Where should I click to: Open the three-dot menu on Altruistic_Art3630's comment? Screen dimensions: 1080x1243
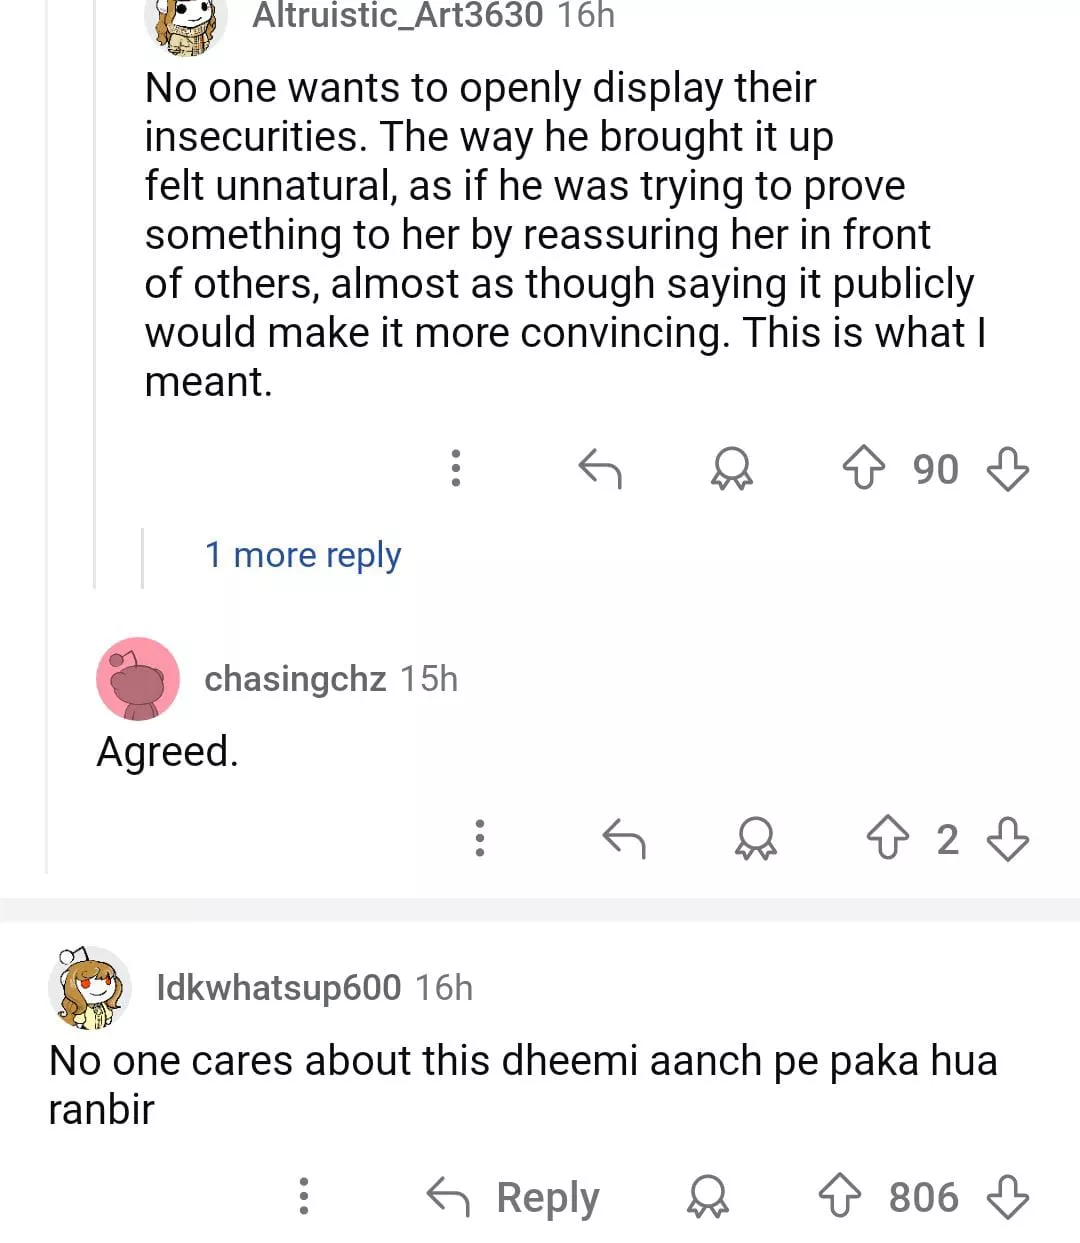pos(456,468)
